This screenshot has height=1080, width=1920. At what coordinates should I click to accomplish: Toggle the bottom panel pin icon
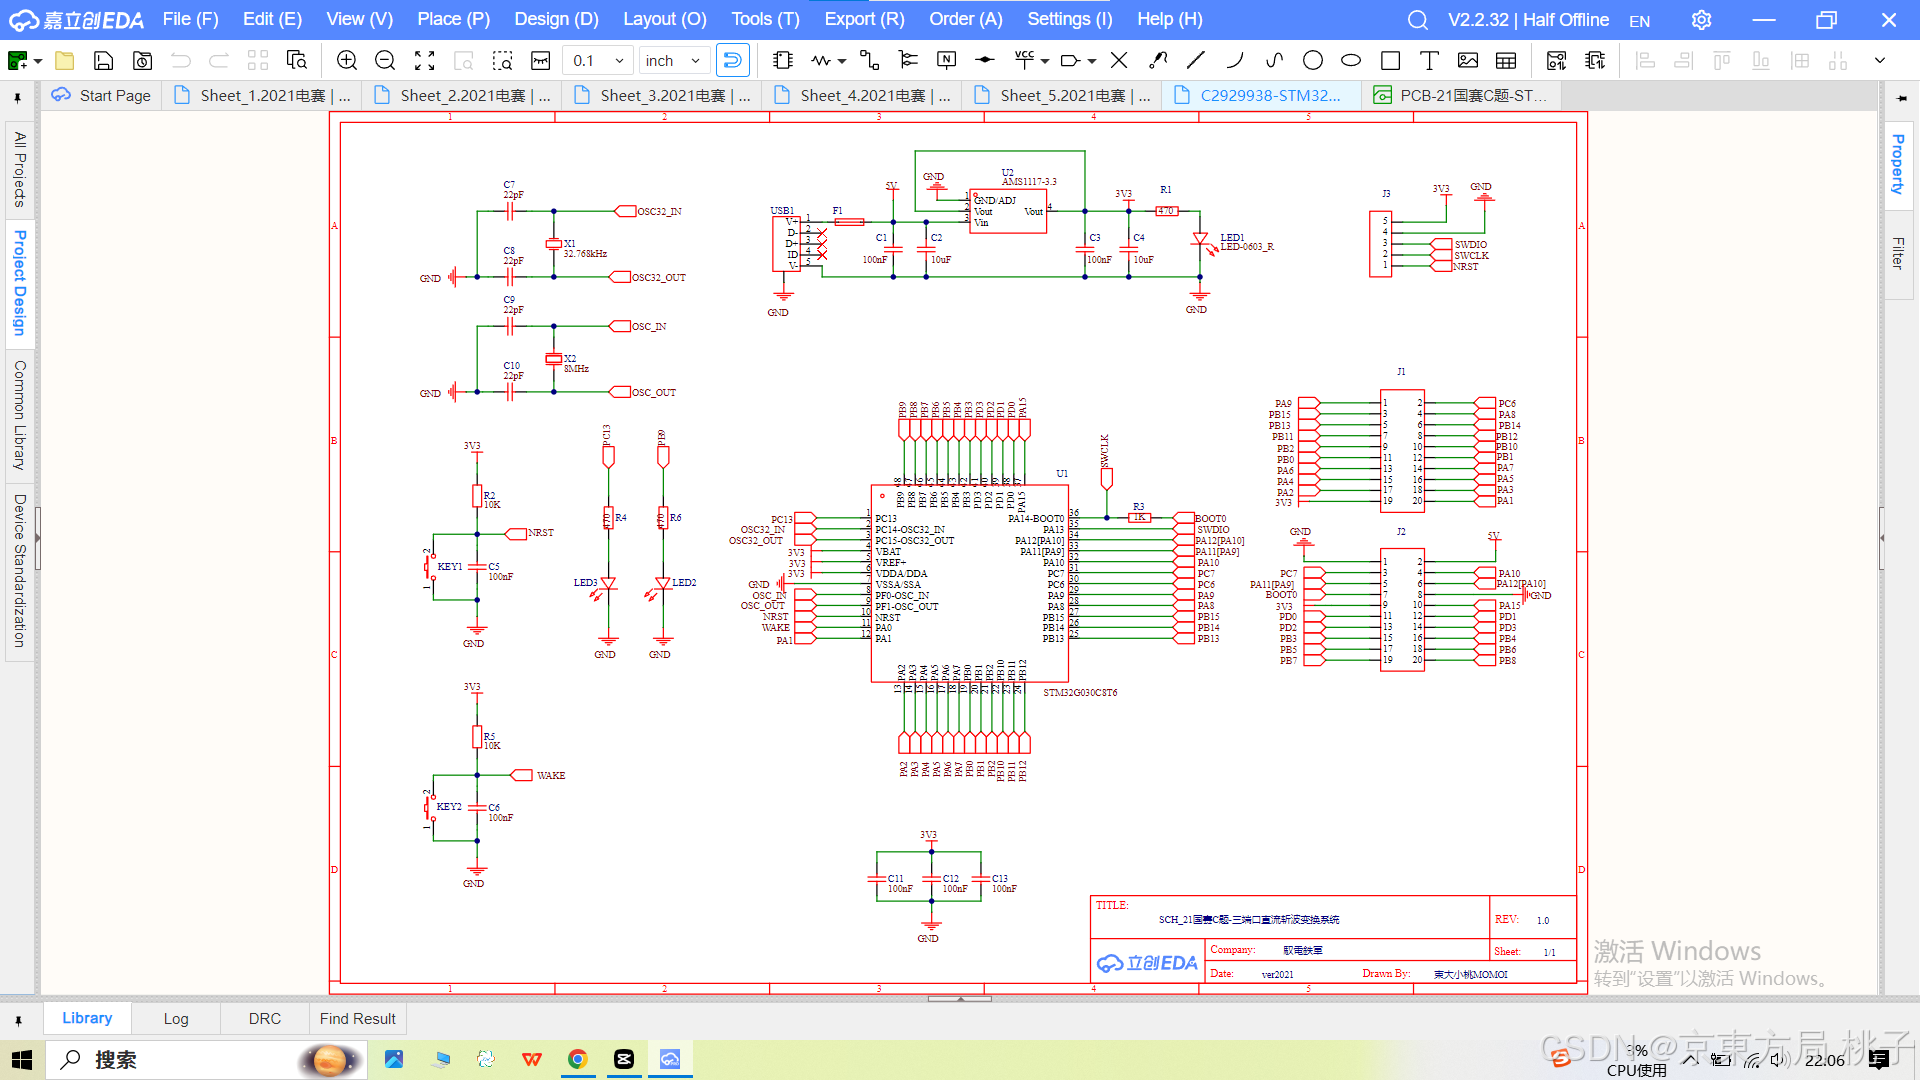tap(17, 1020)
